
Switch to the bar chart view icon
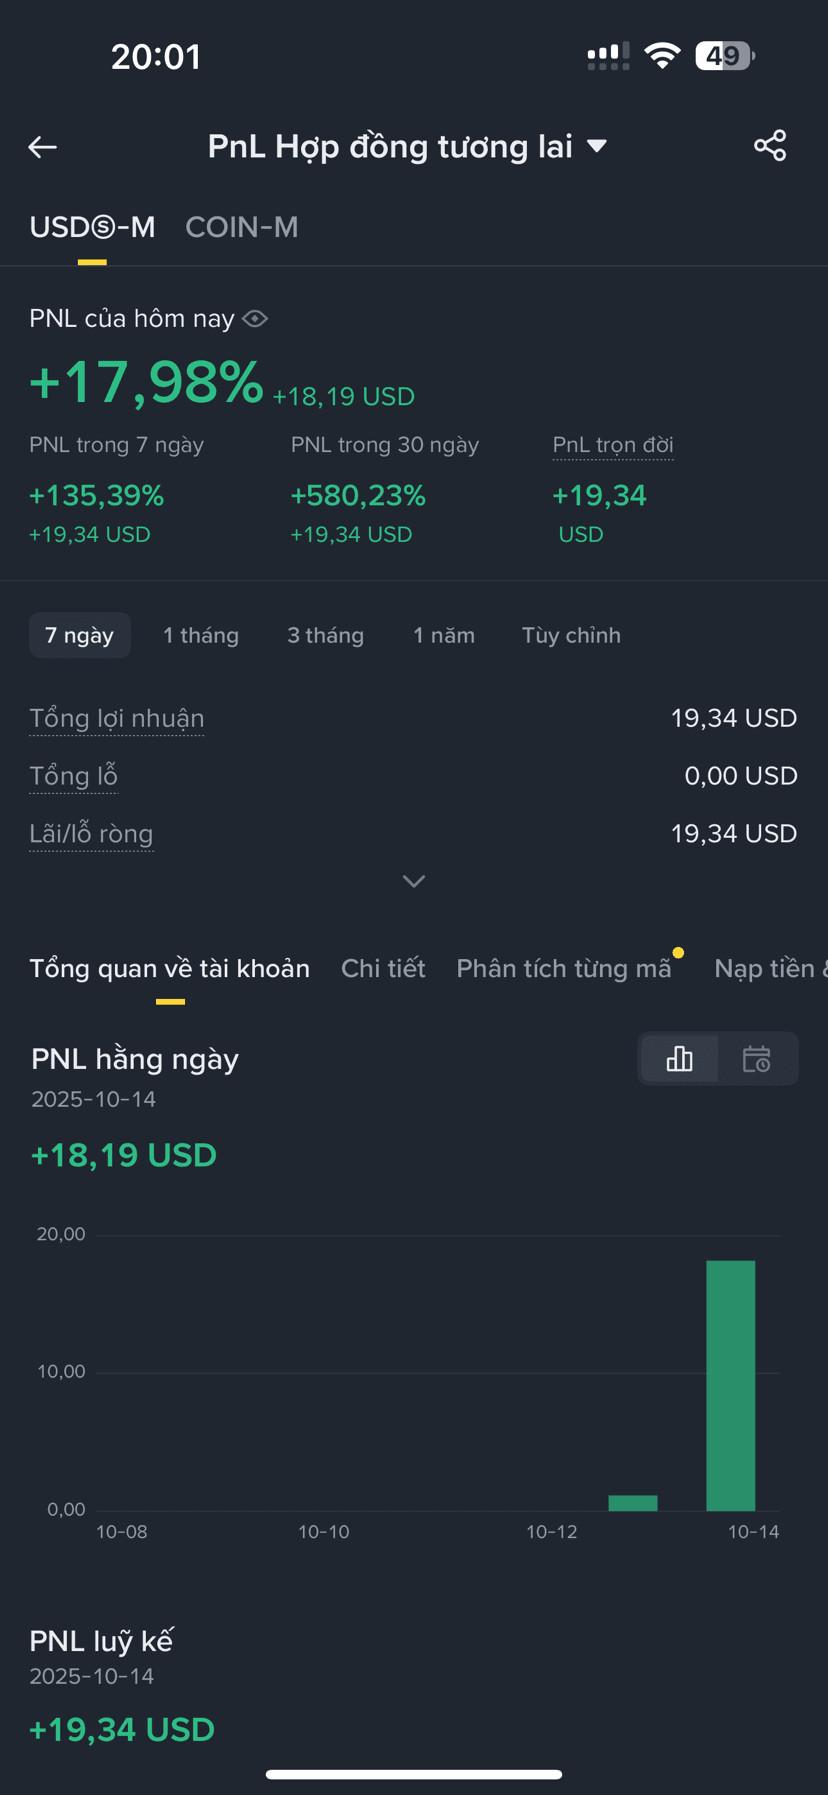[x=679, y=1059]
